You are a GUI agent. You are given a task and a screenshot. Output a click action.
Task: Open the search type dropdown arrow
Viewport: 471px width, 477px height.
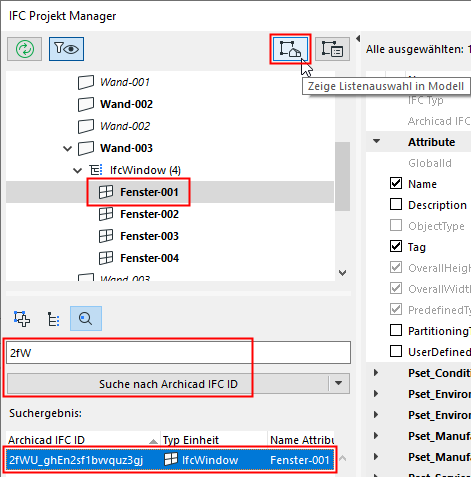339,383
